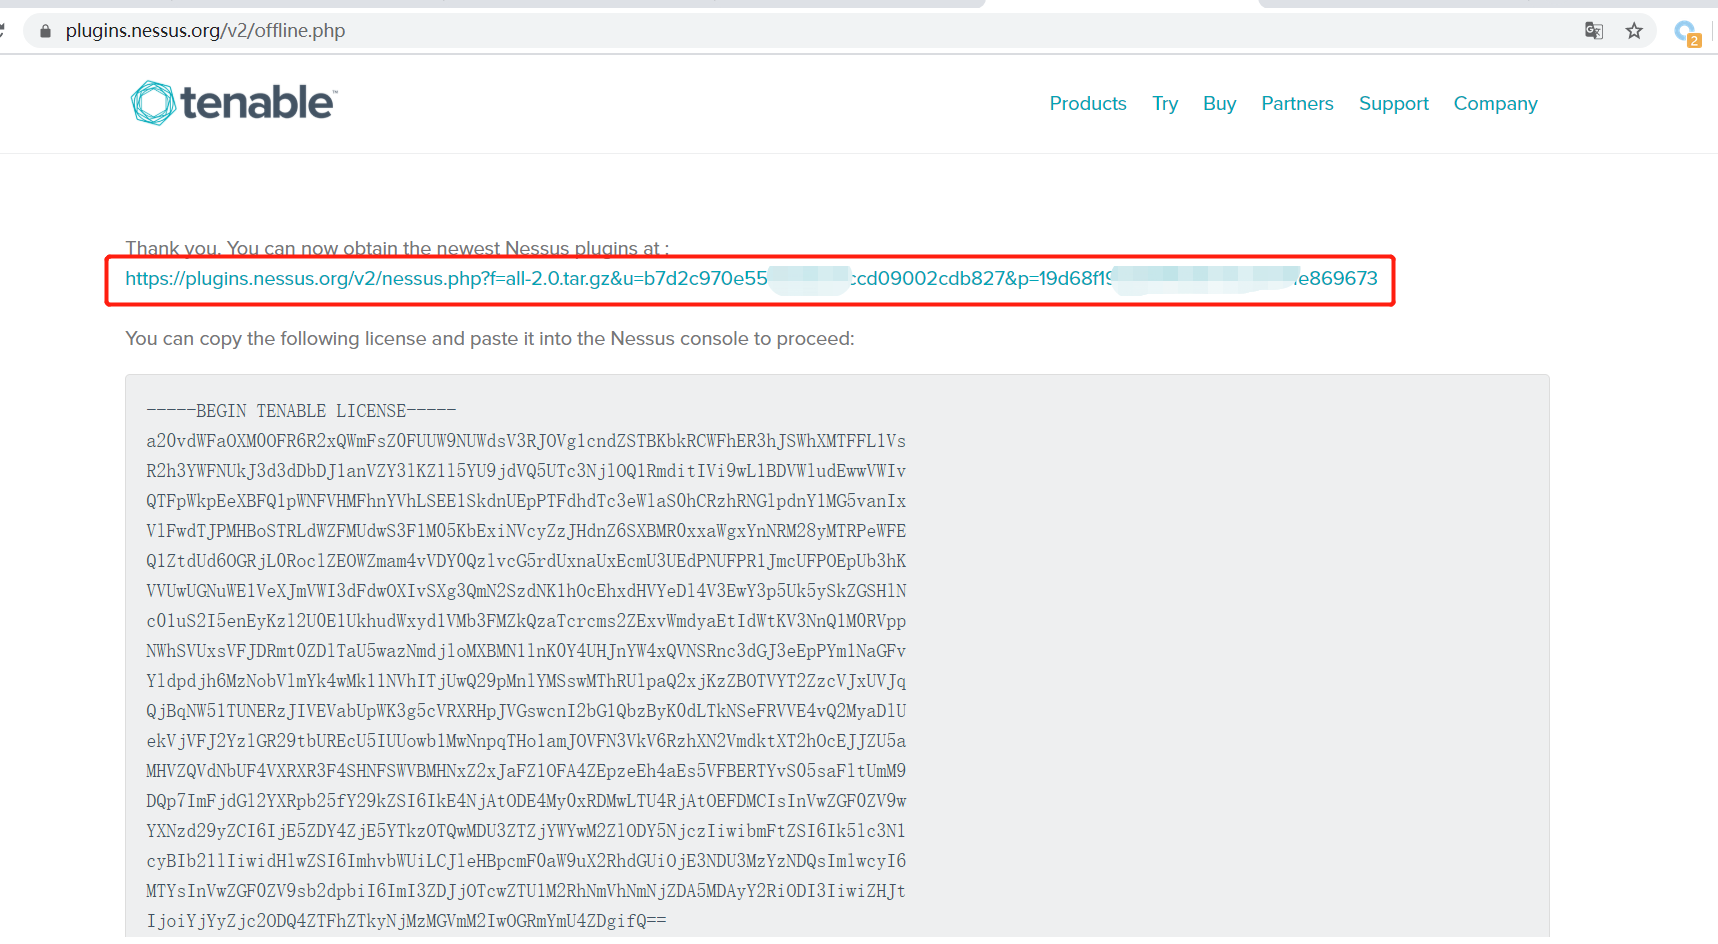Click the translate page icon
This screenshot has height=944, width=1718.
click(1594, 31)
